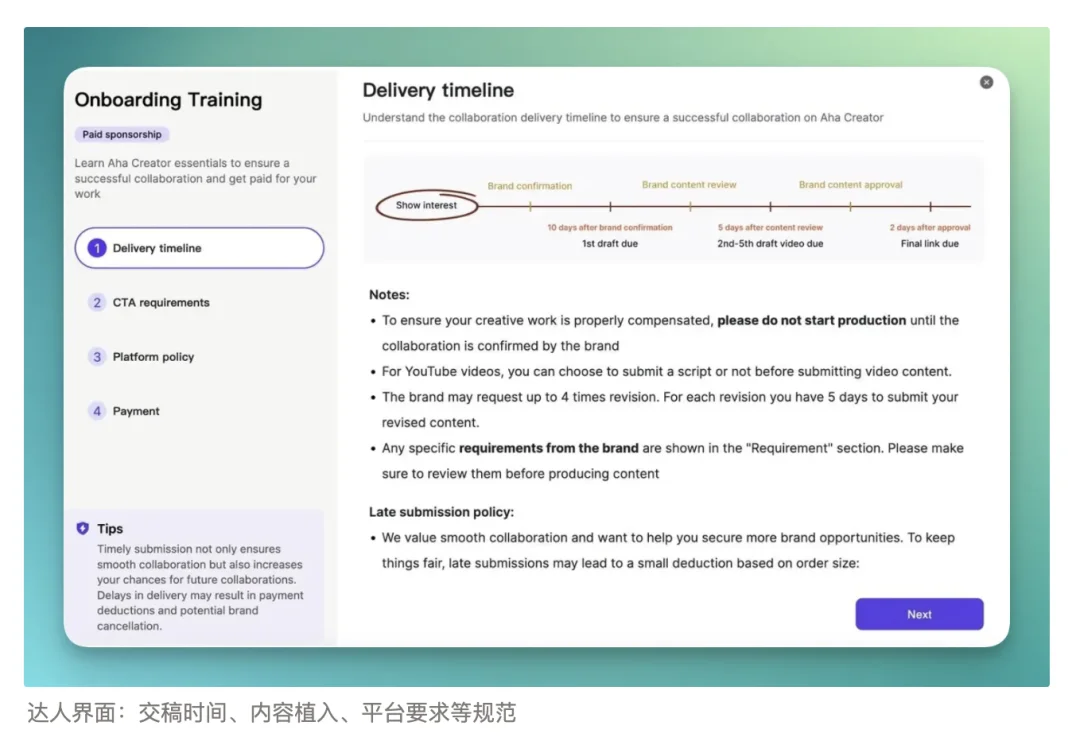The width and height of the screenshot is (1080, 749).
Task: Click the circled Show interest marker
Action: tap(427, 205)
